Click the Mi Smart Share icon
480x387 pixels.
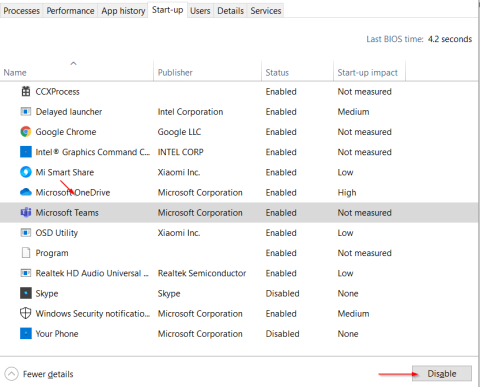pos(26,172)
